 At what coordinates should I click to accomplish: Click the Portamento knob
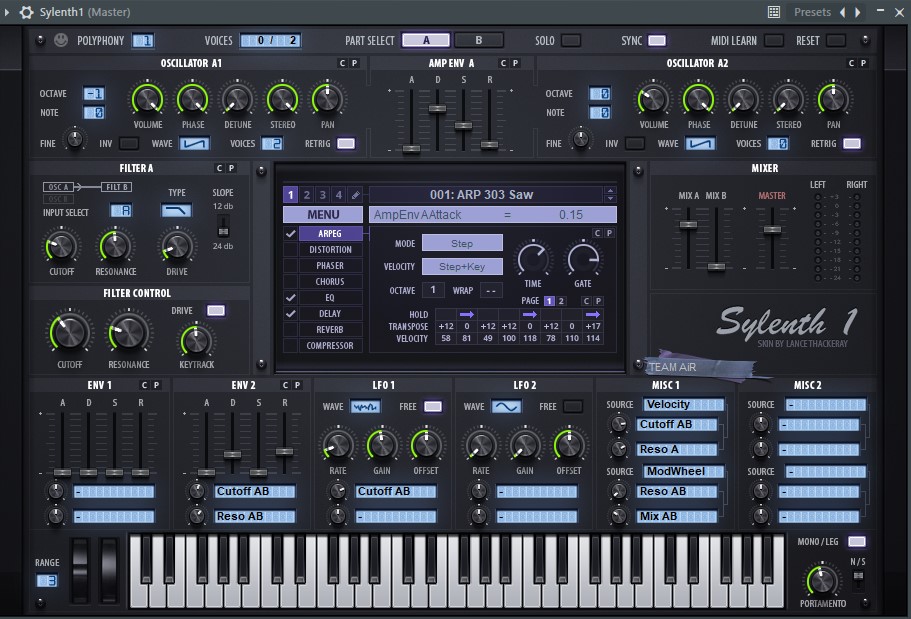pos(822,580)
